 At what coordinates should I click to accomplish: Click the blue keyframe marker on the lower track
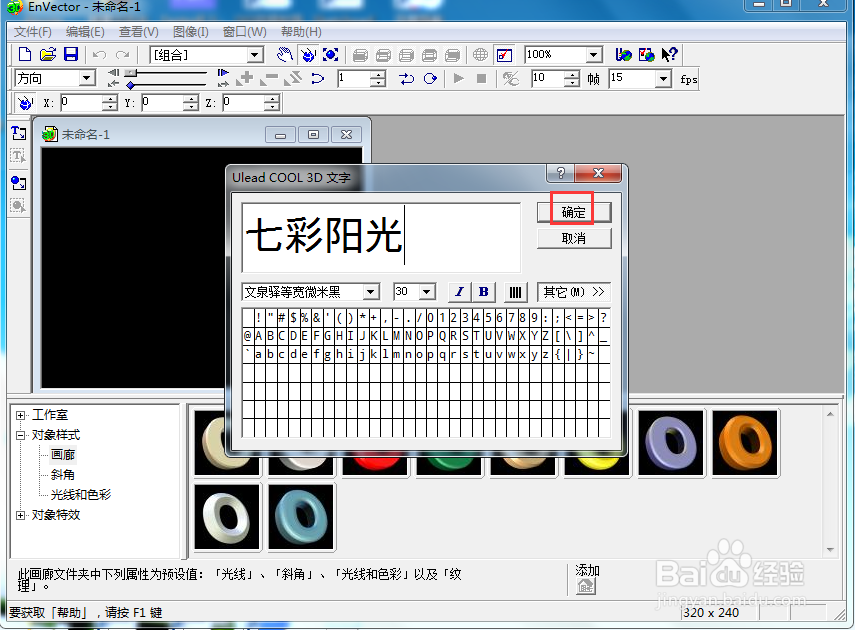[130, 85]
